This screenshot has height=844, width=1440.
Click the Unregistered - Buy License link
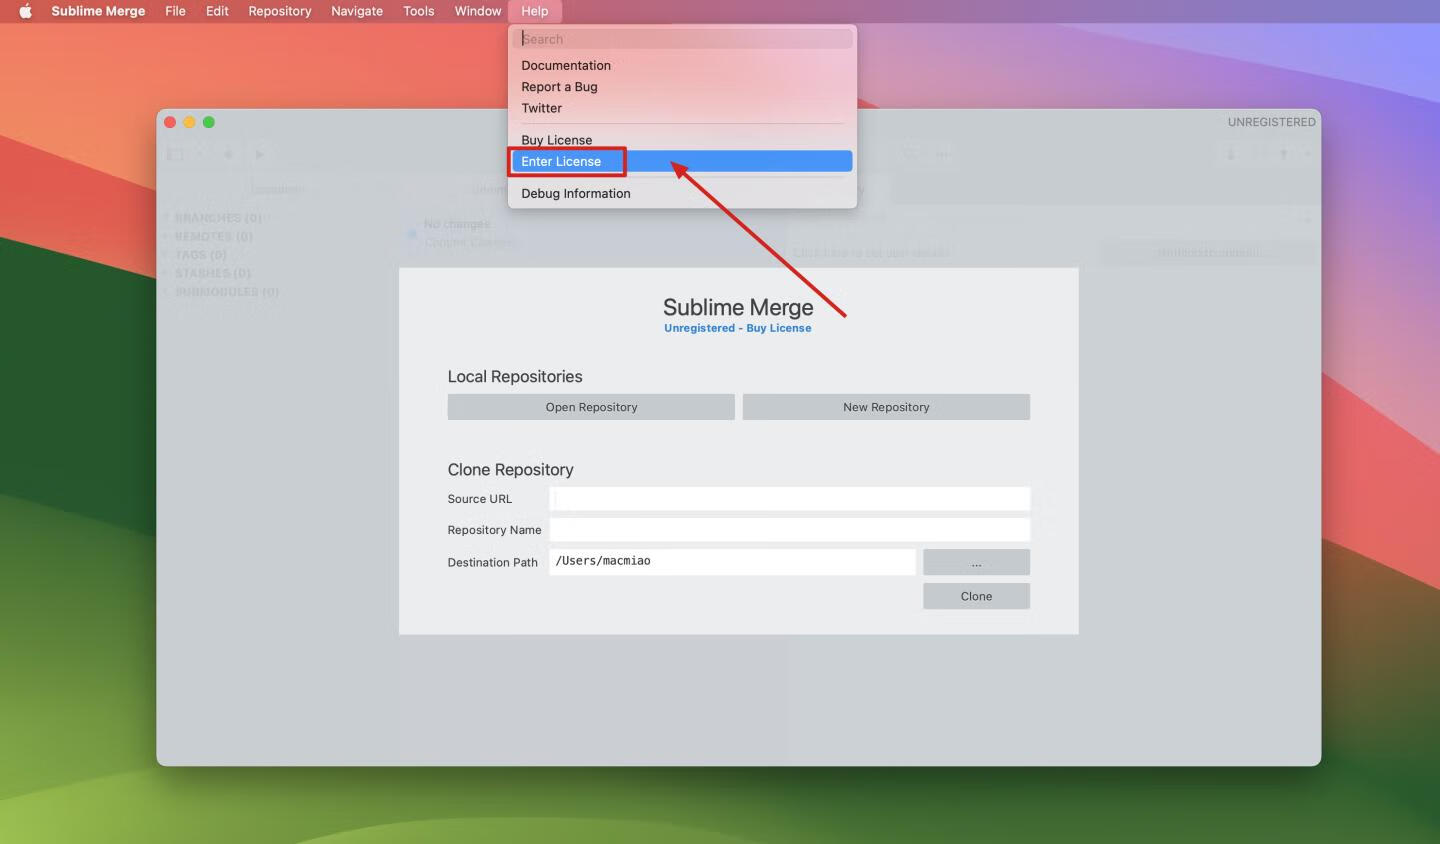pos(738,328)
